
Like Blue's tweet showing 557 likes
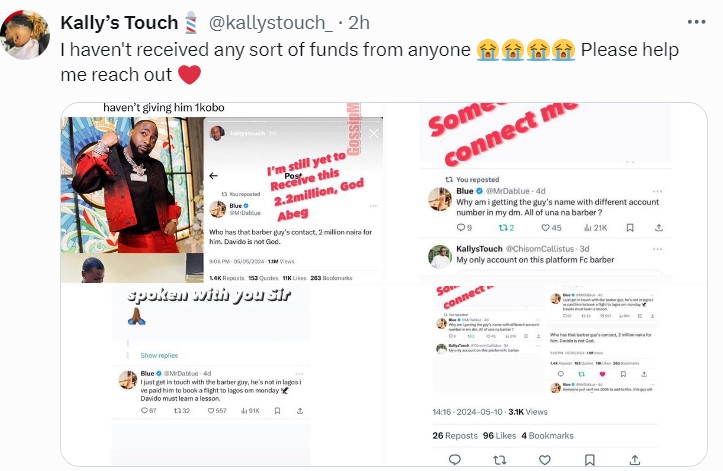[x=217, y=411]
